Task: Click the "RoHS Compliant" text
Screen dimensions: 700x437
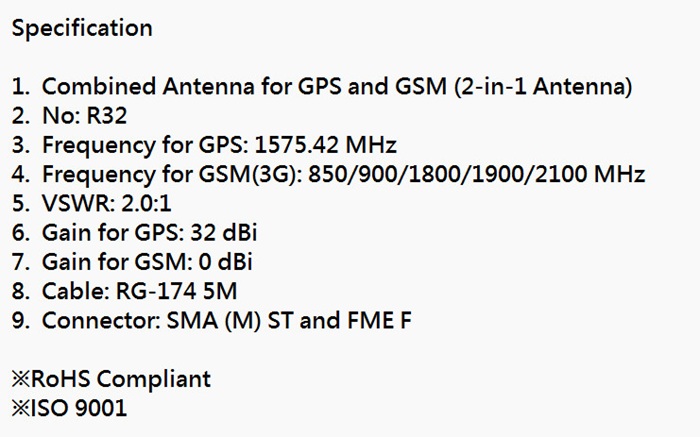Action: (x=121, y=380)
